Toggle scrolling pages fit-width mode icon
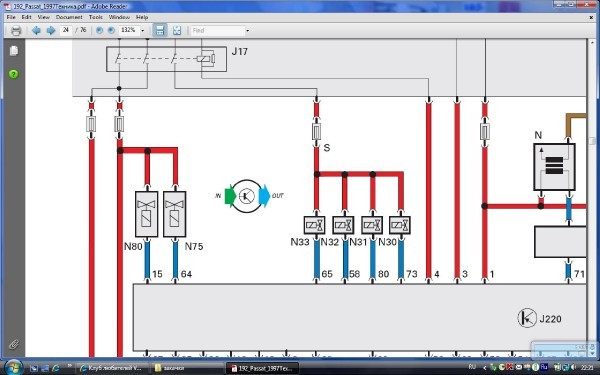This screenshot has height=375, width=600. 160,30
